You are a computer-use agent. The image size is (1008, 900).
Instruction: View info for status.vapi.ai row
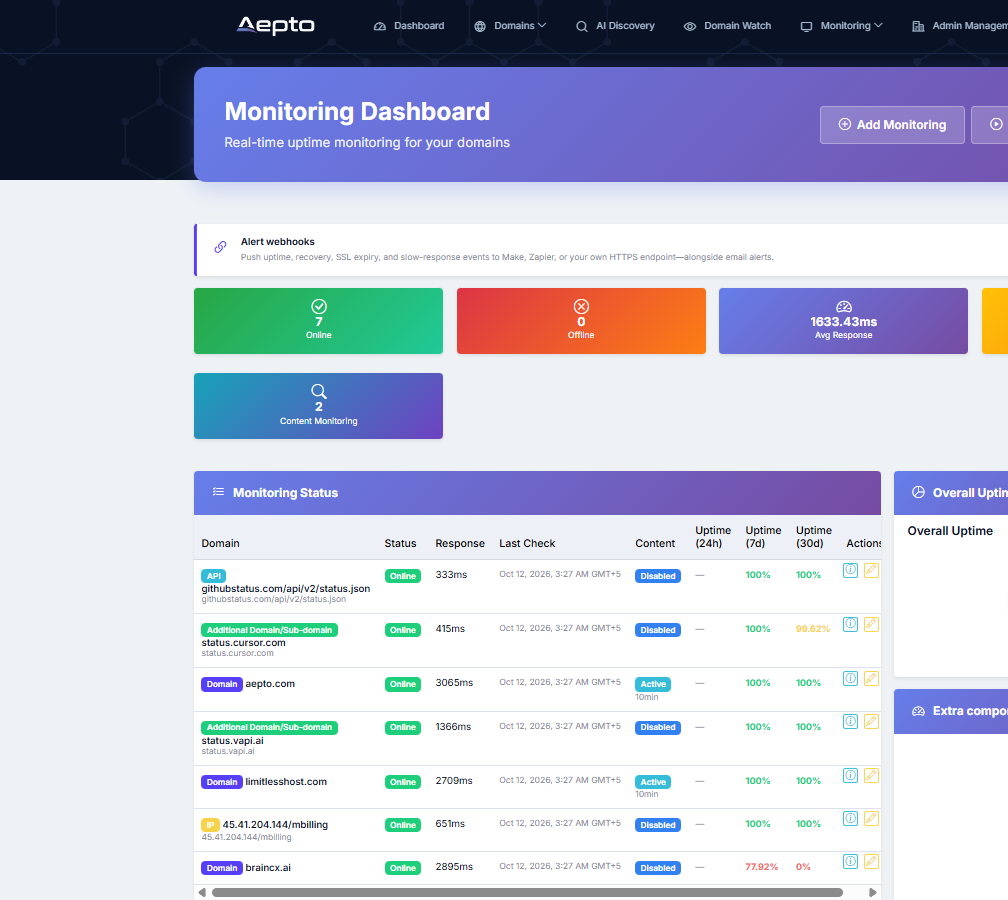850,721
